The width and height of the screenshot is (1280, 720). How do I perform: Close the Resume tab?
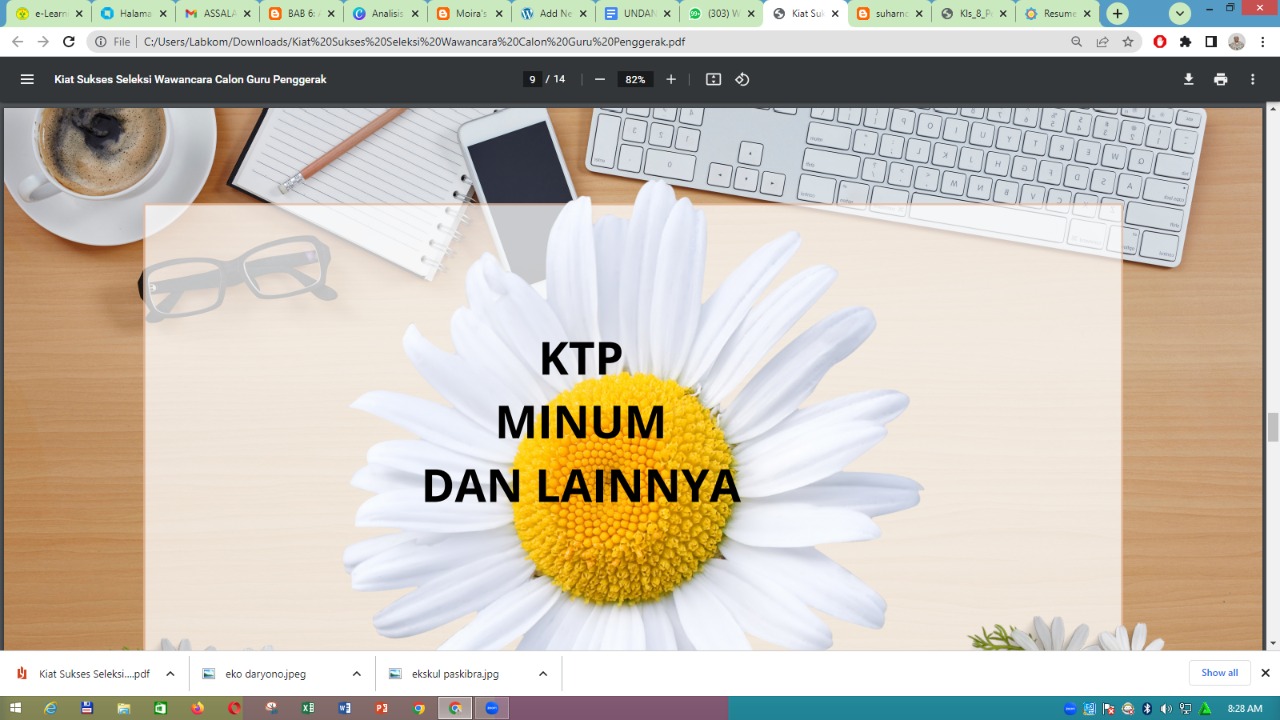pos(1087,14)
